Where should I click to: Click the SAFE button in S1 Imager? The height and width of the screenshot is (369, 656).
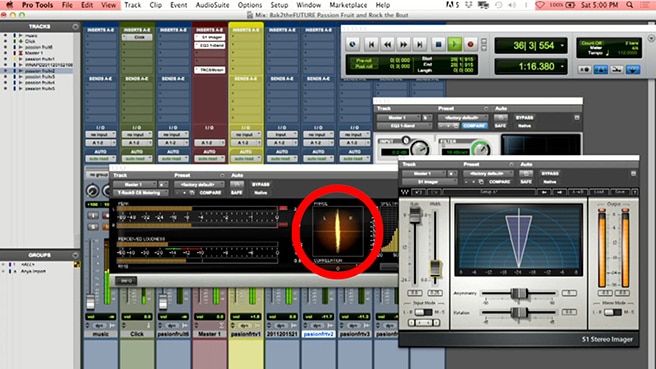tap(526, 182)
